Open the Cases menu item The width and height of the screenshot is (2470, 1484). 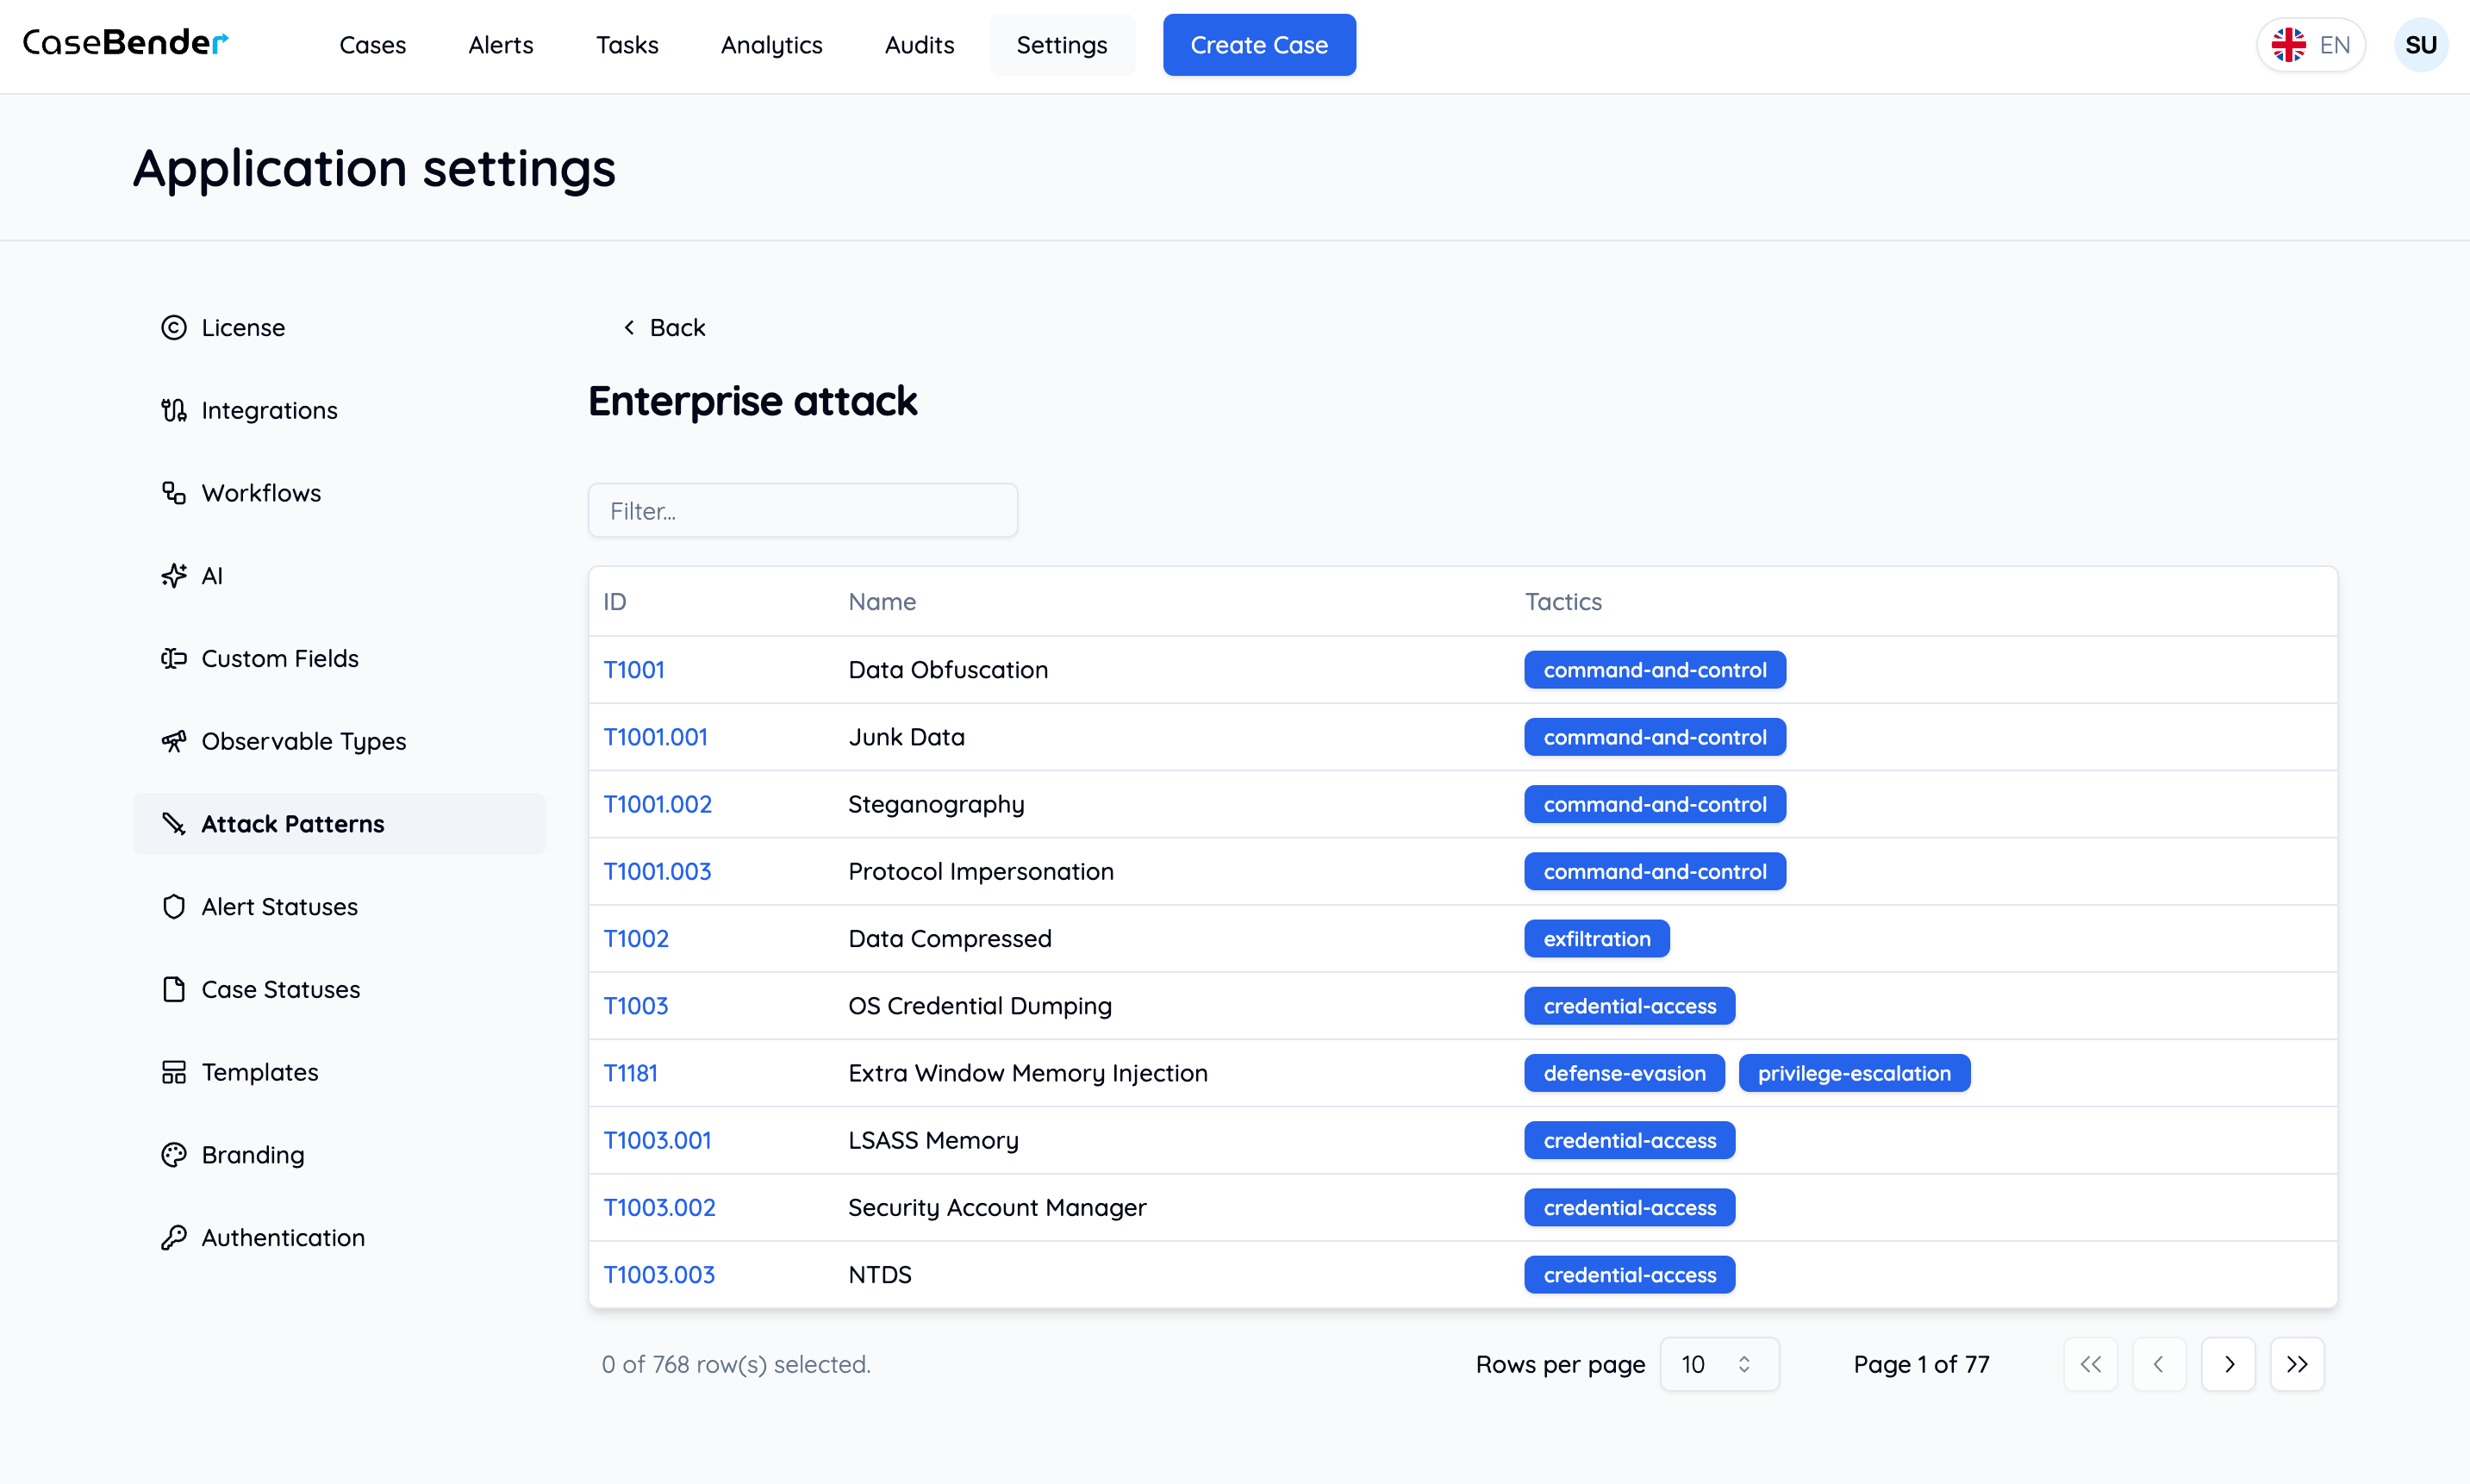tap(373, 45)
